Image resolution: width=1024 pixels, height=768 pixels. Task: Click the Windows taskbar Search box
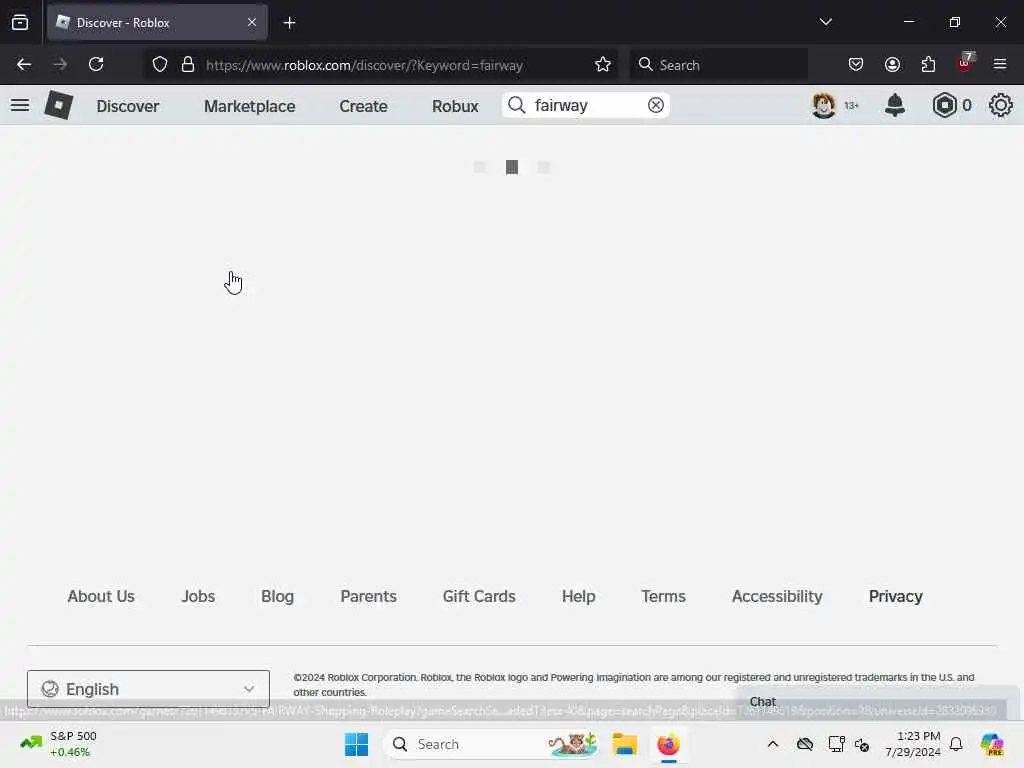click(492, 744)
